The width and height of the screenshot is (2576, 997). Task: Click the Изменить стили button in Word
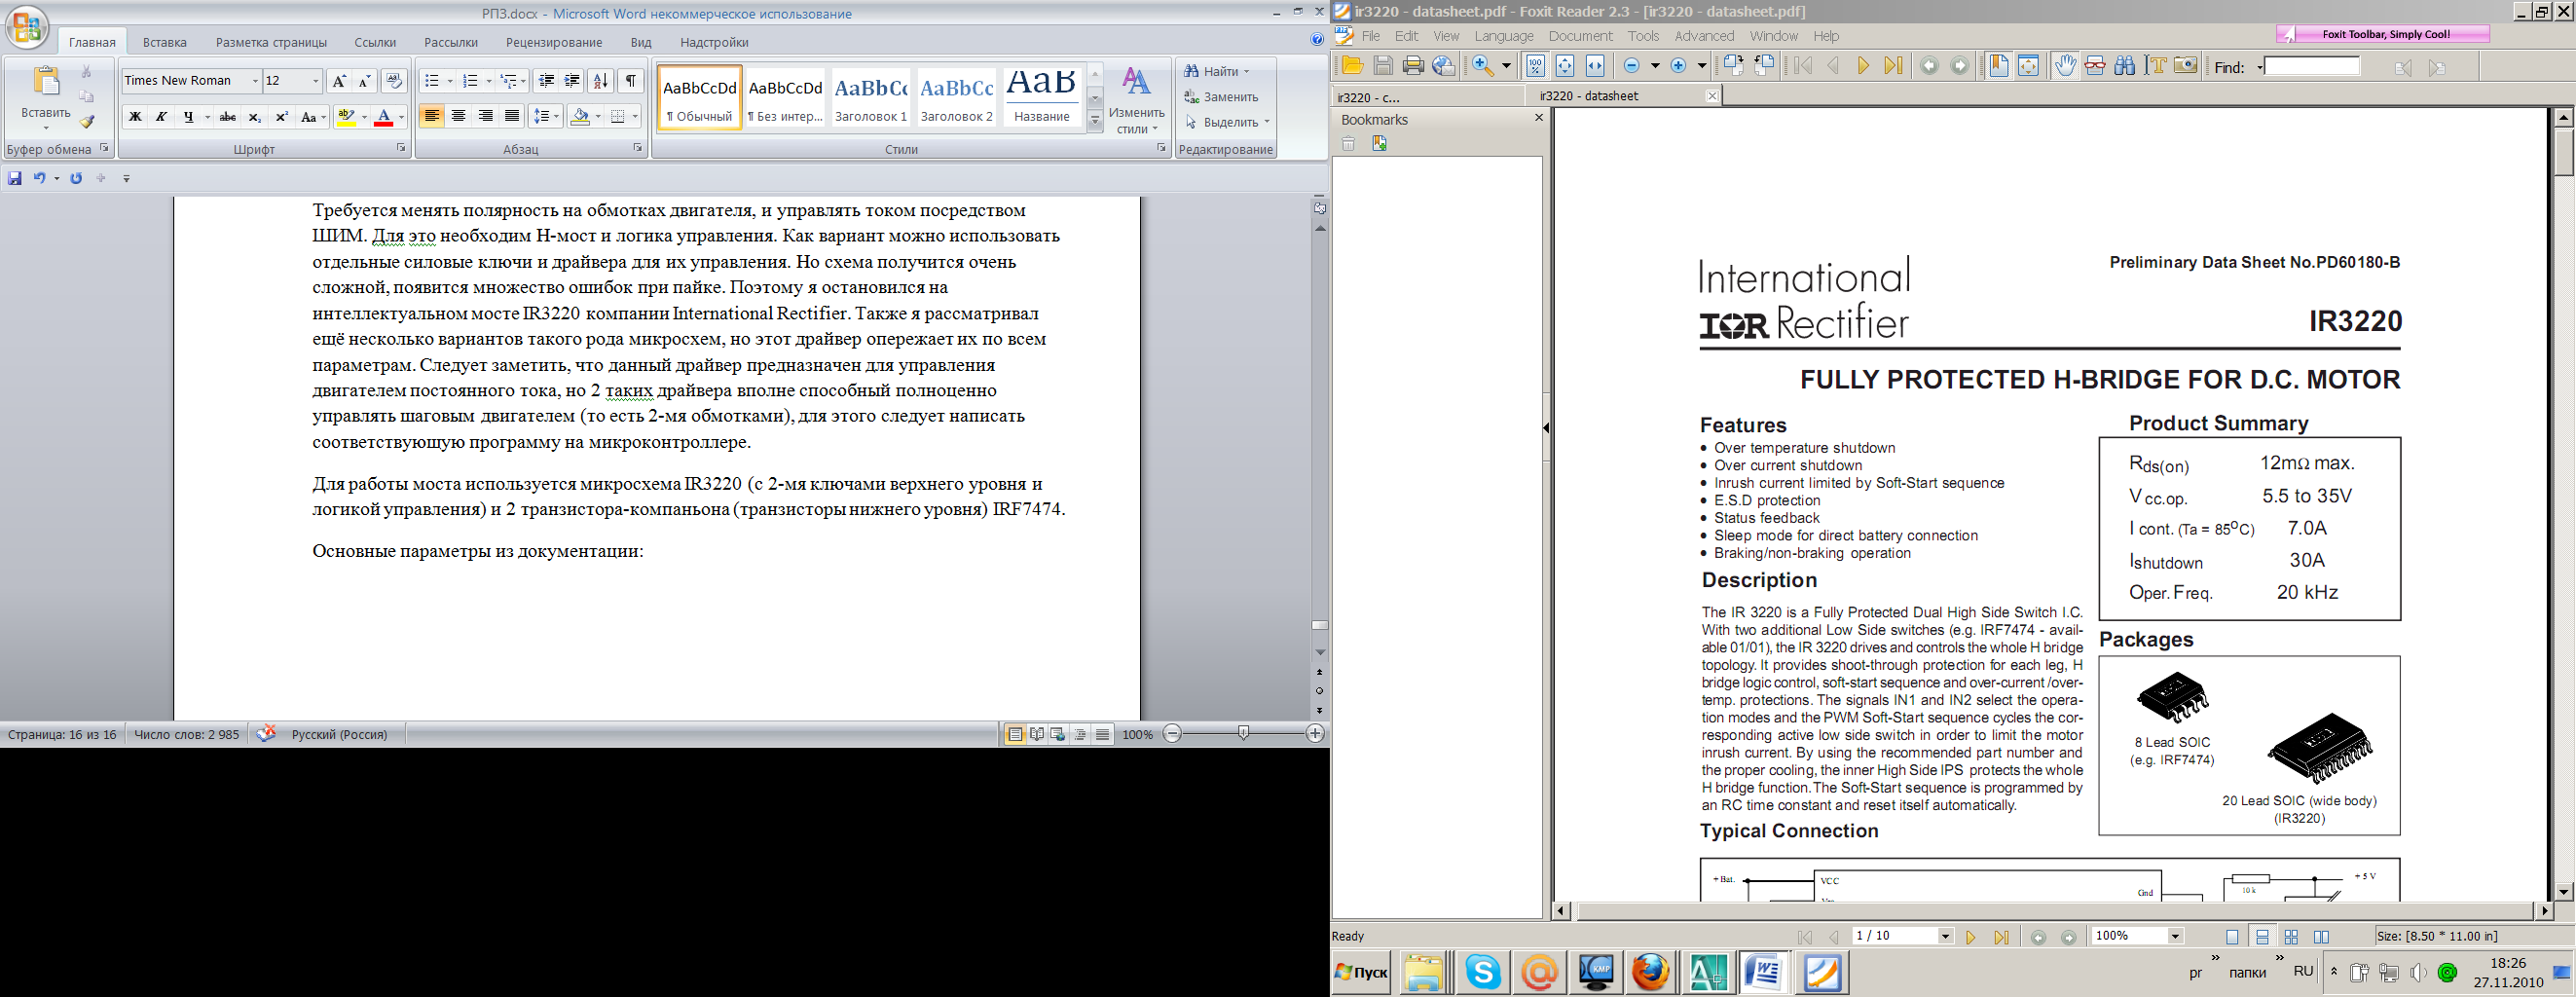coord(1136,100)
